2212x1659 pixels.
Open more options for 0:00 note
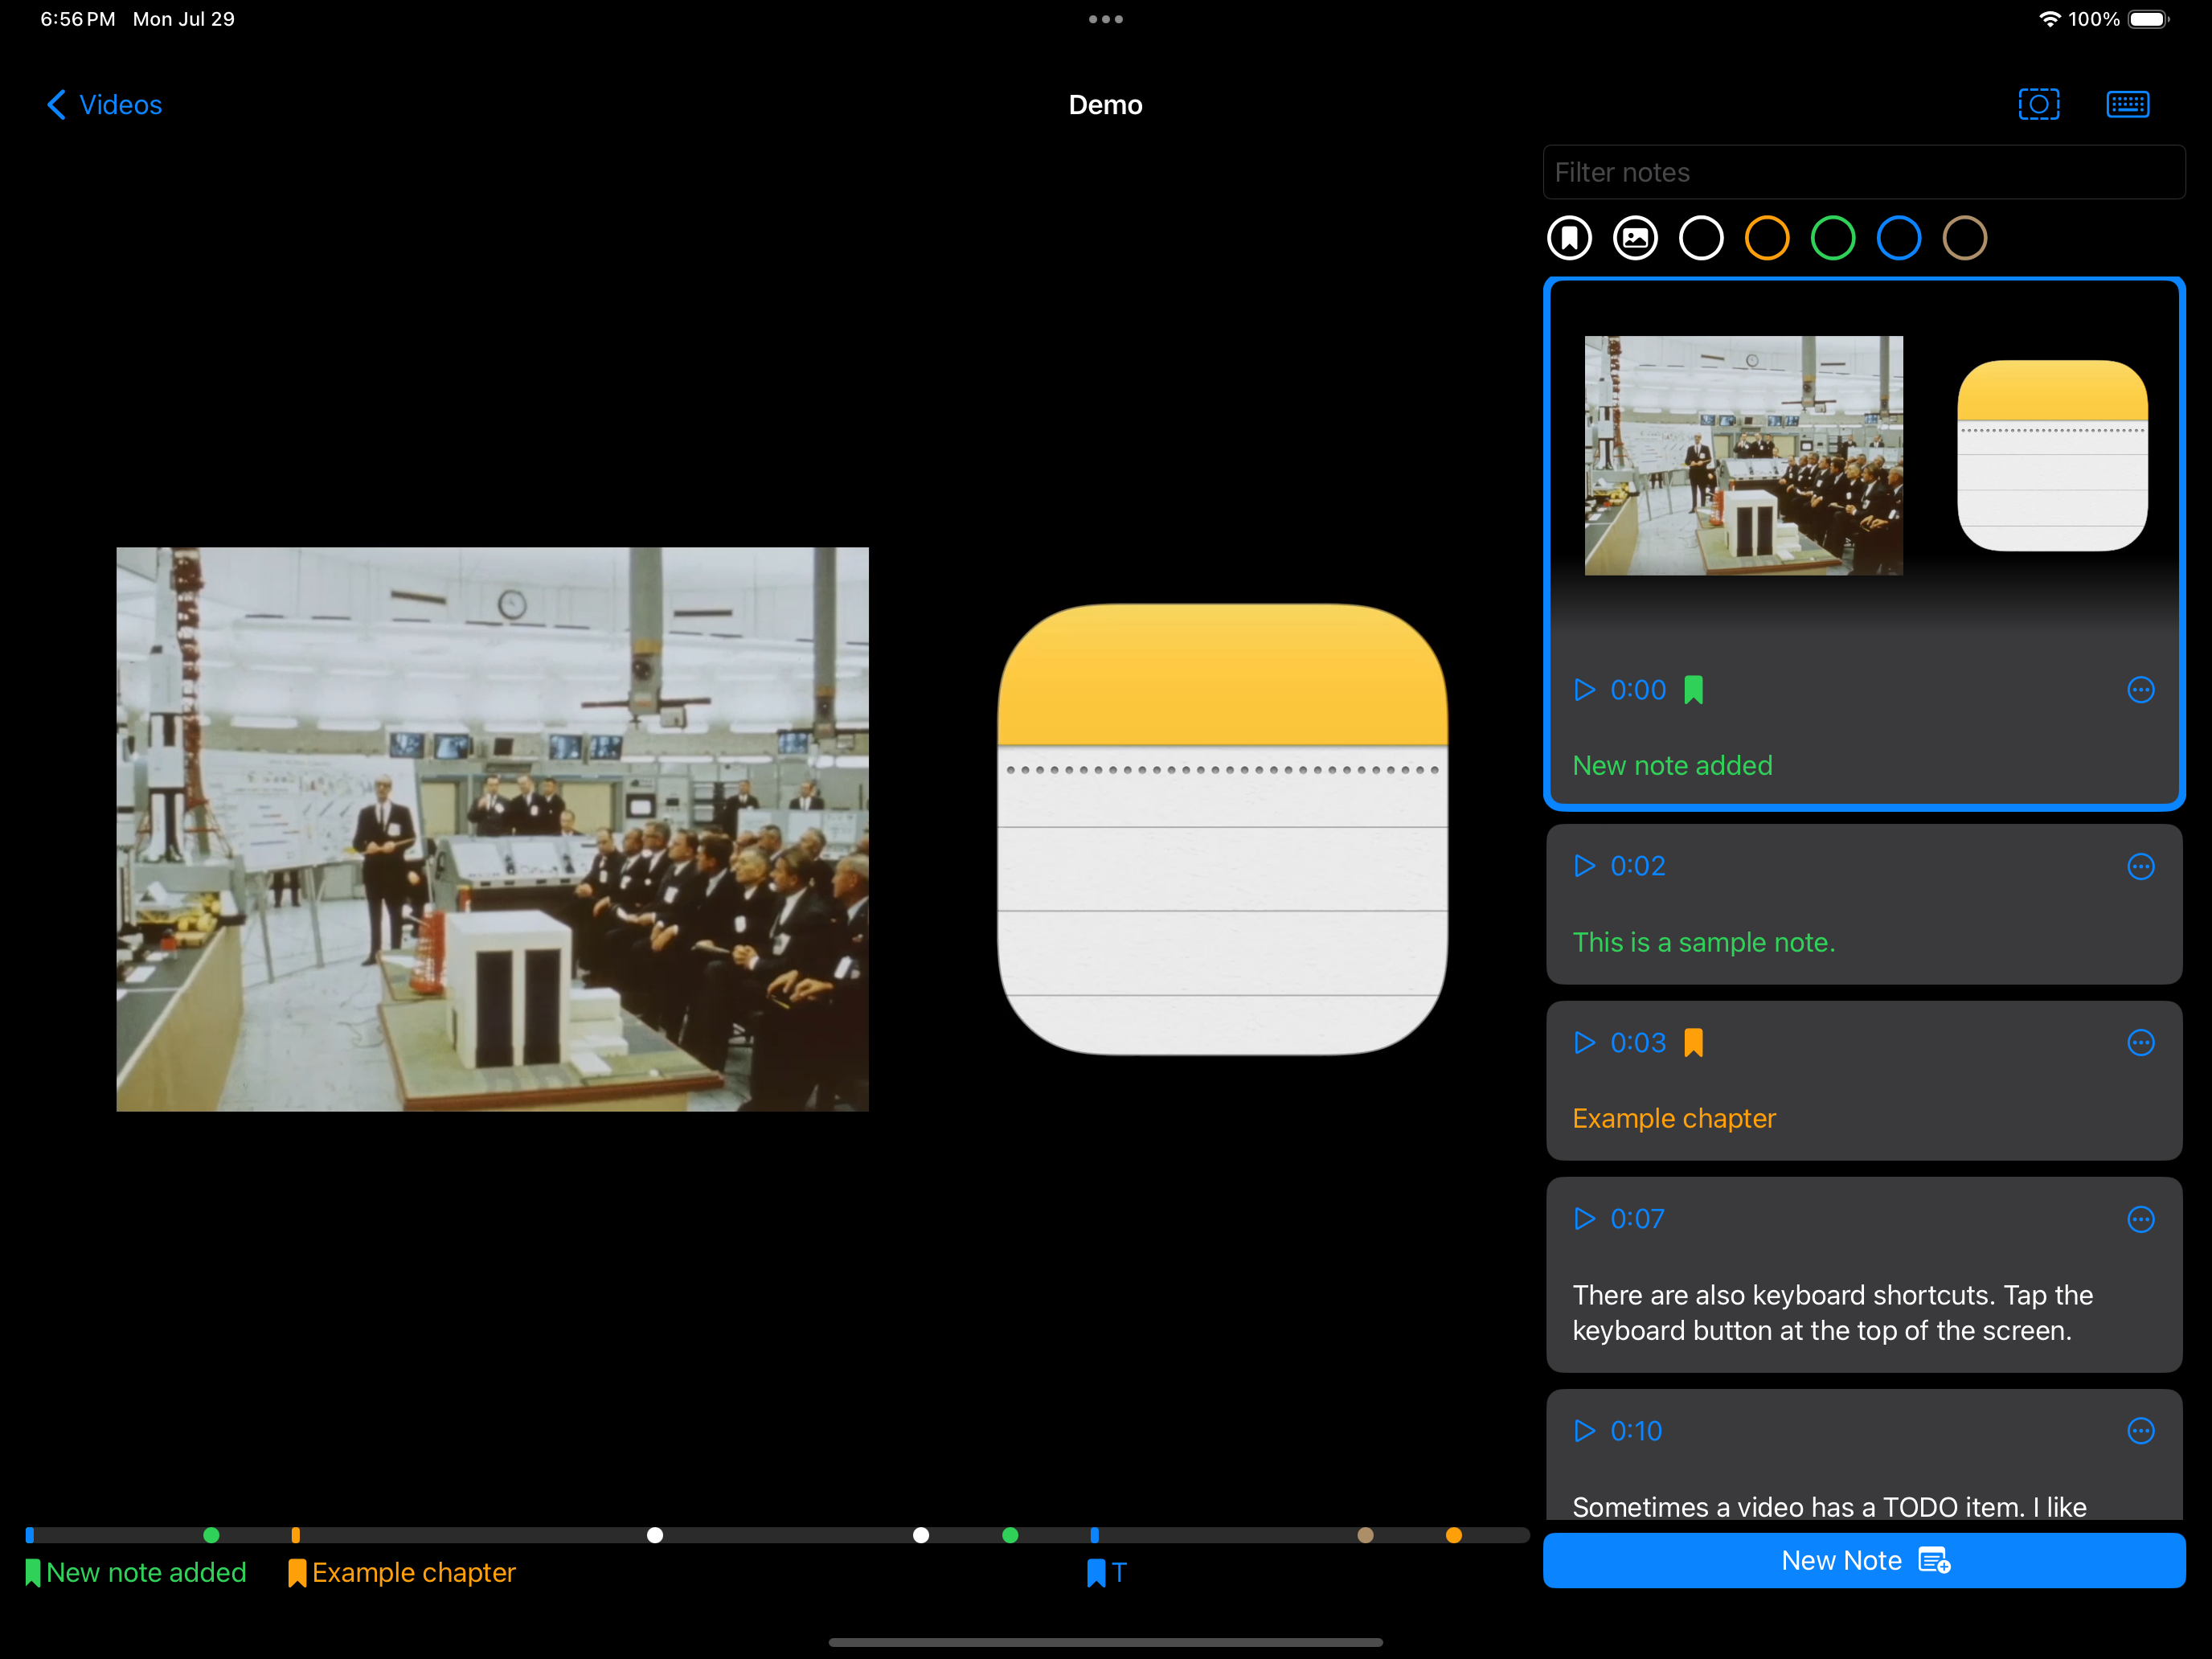click(x=2140, y=690)
